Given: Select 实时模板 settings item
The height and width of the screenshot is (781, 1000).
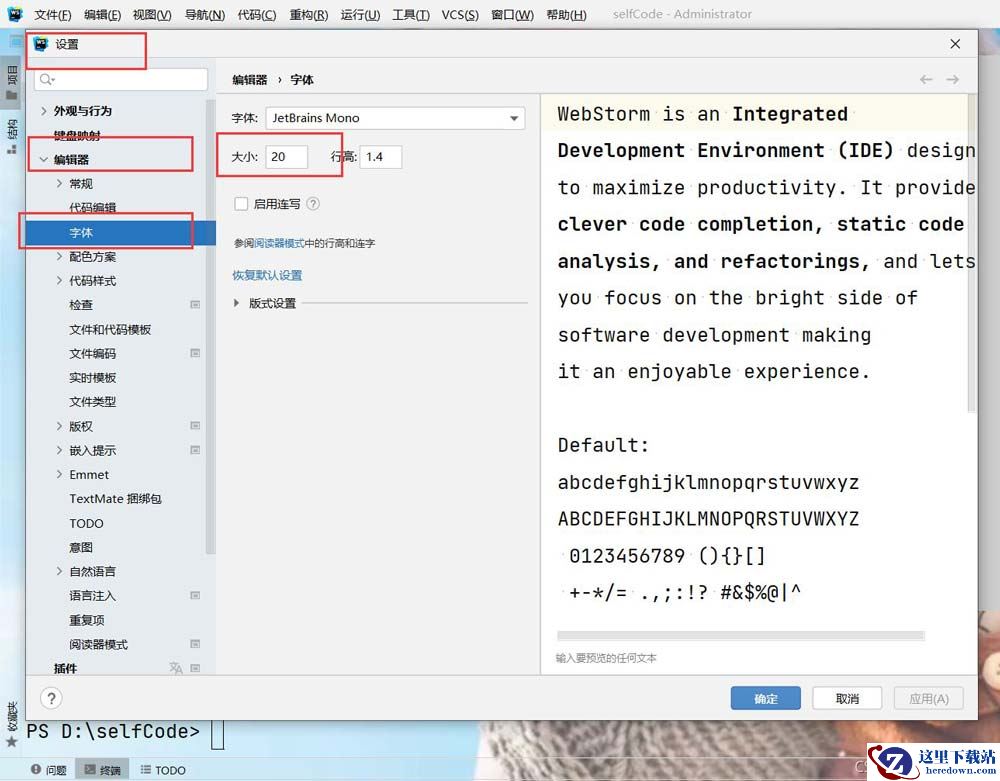Looking at the screenshot, I should 92,377.
